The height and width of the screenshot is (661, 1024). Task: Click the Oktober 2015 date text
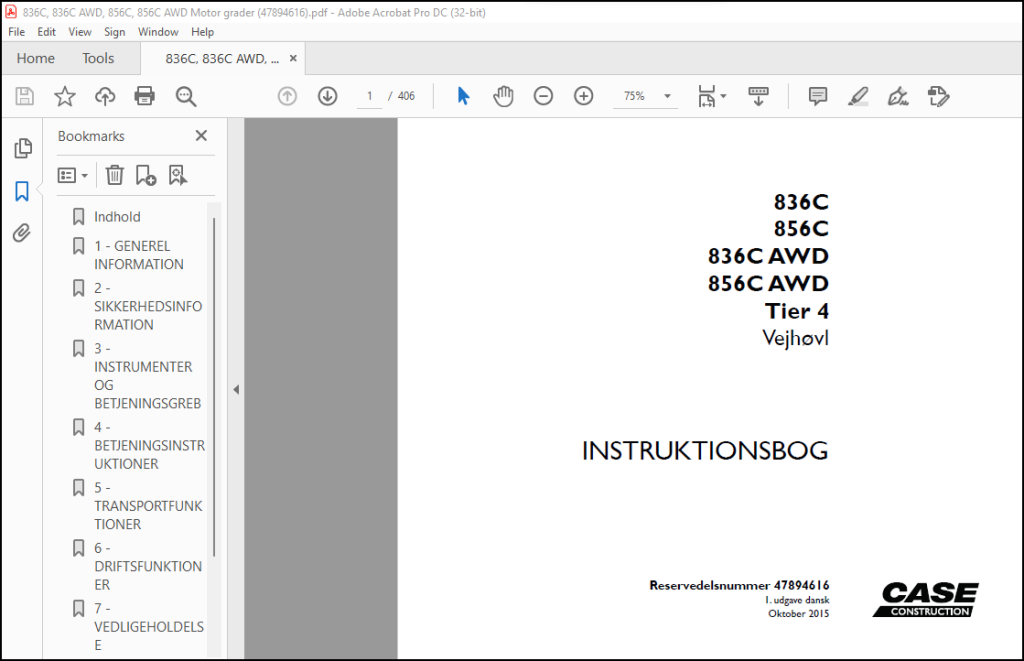click(x=799, y=613)
